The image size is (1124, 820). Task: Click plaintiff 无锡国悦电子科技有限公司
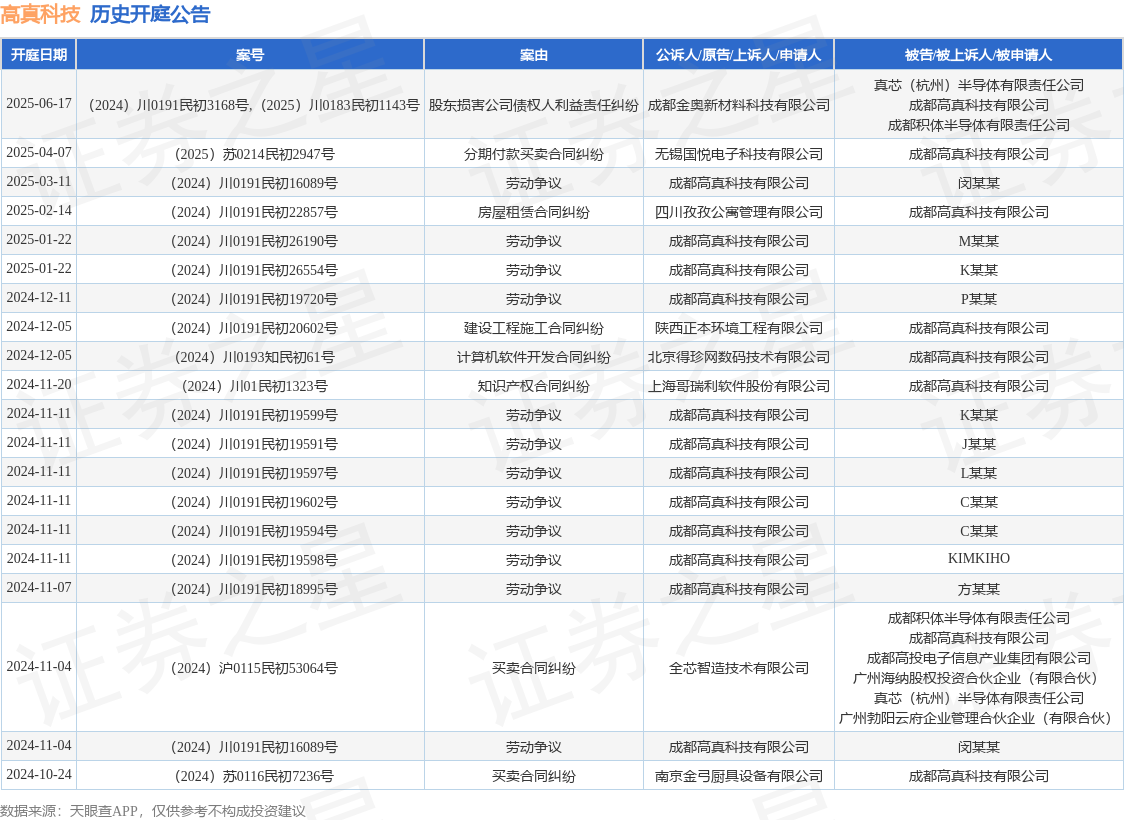738,154
